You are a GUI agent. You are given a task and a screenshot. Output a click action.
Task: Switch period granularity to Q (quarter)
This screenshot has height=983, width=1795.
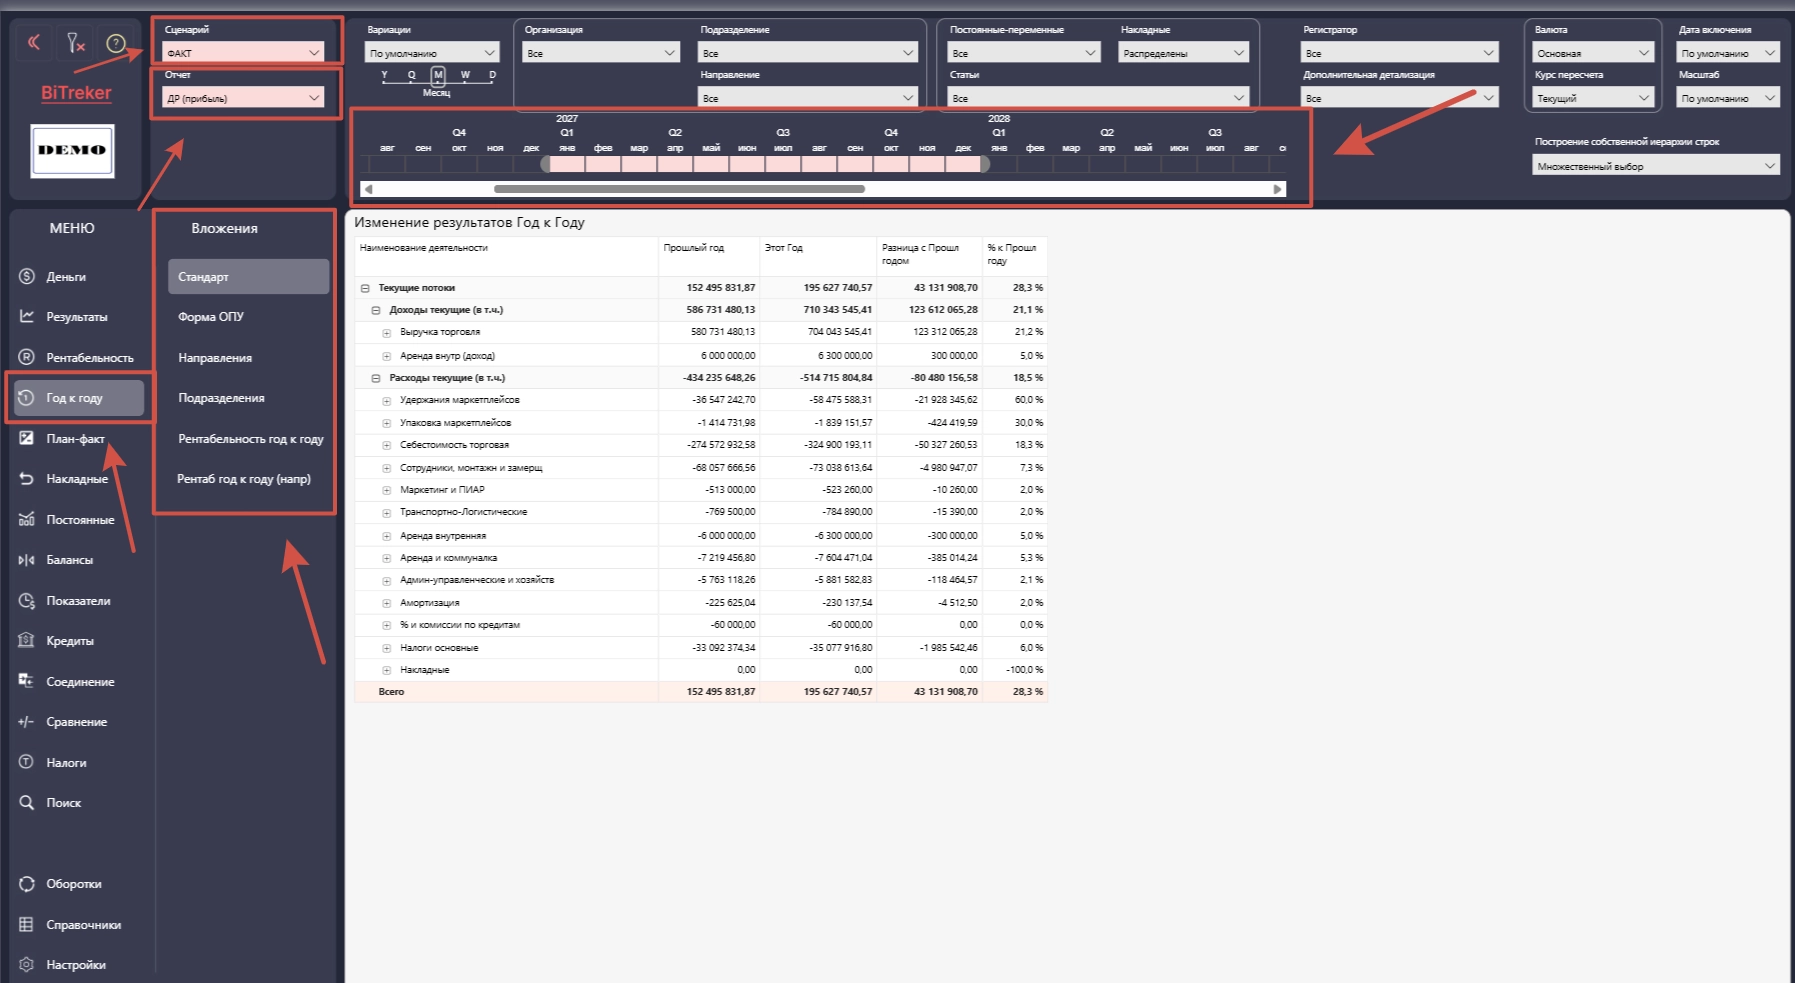[411, 75]
